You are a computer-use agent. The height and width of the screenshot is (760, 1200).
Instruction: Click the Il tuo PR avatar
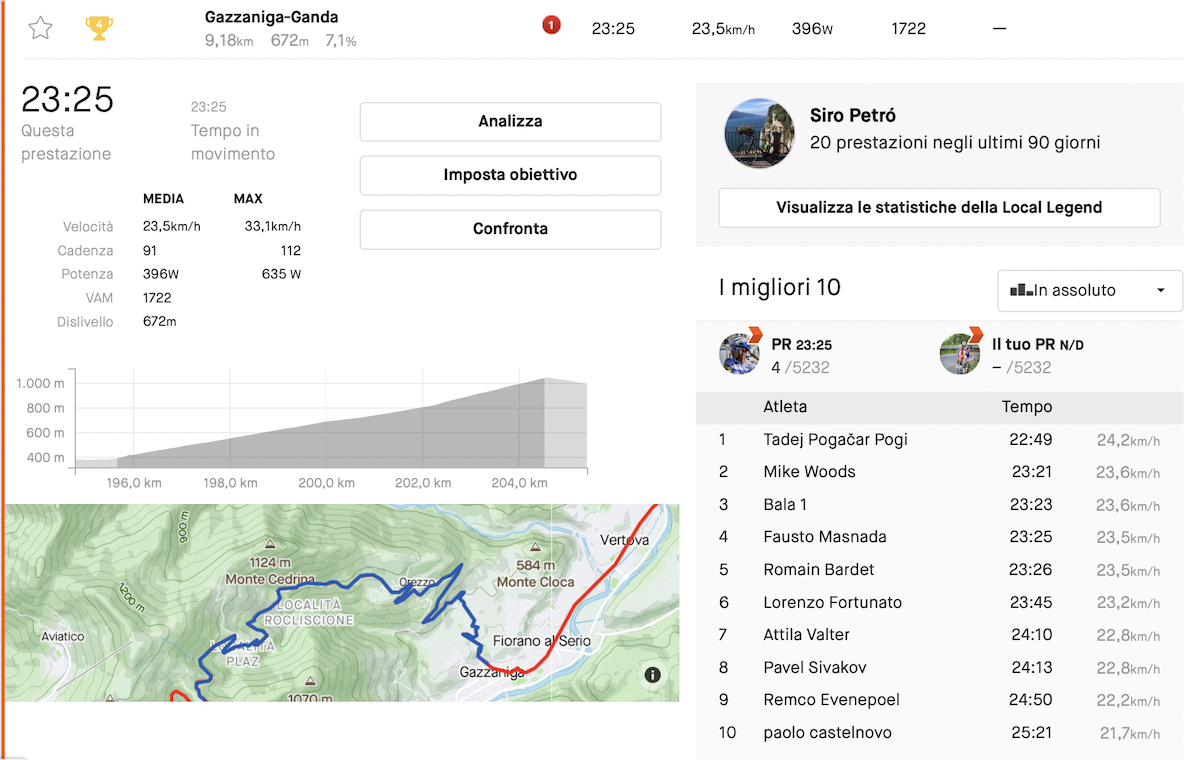960,353
